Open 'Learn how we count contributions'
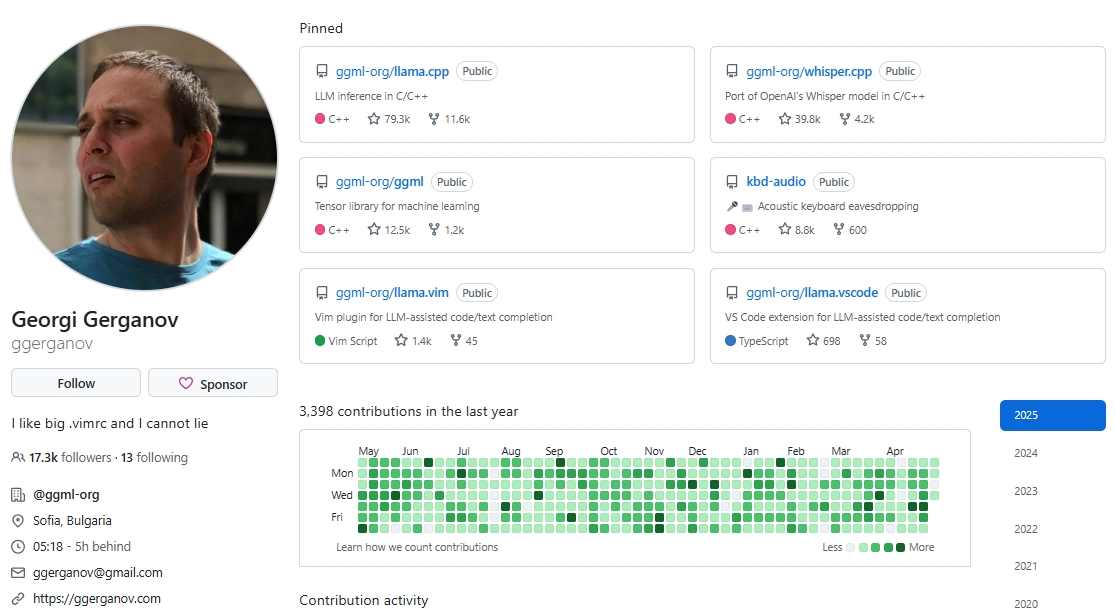1115x616 pixels. 417,547
